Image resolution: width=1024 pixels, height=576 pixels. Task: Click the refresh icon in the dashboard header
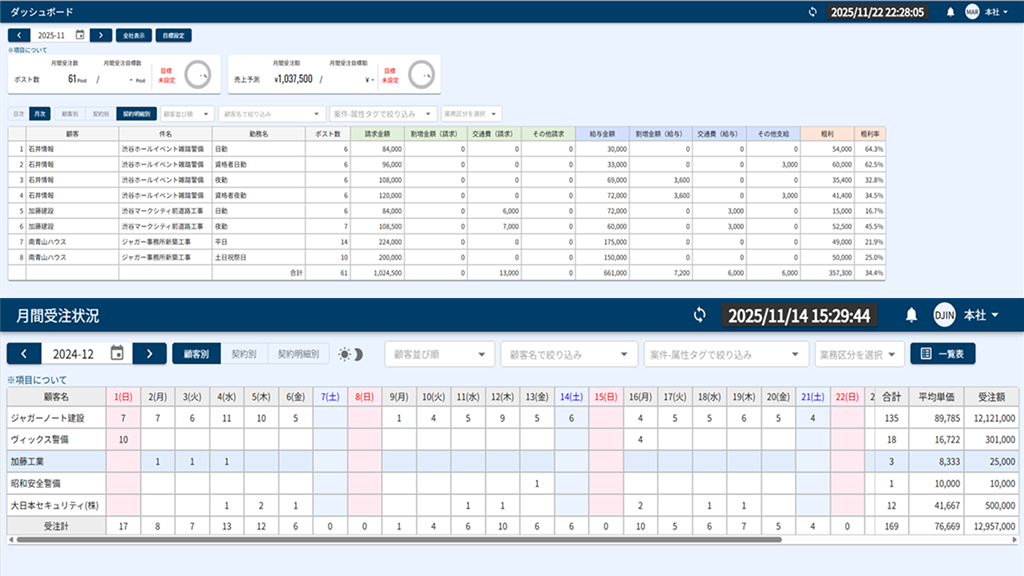pyautogui.click(x=812, y=12)
